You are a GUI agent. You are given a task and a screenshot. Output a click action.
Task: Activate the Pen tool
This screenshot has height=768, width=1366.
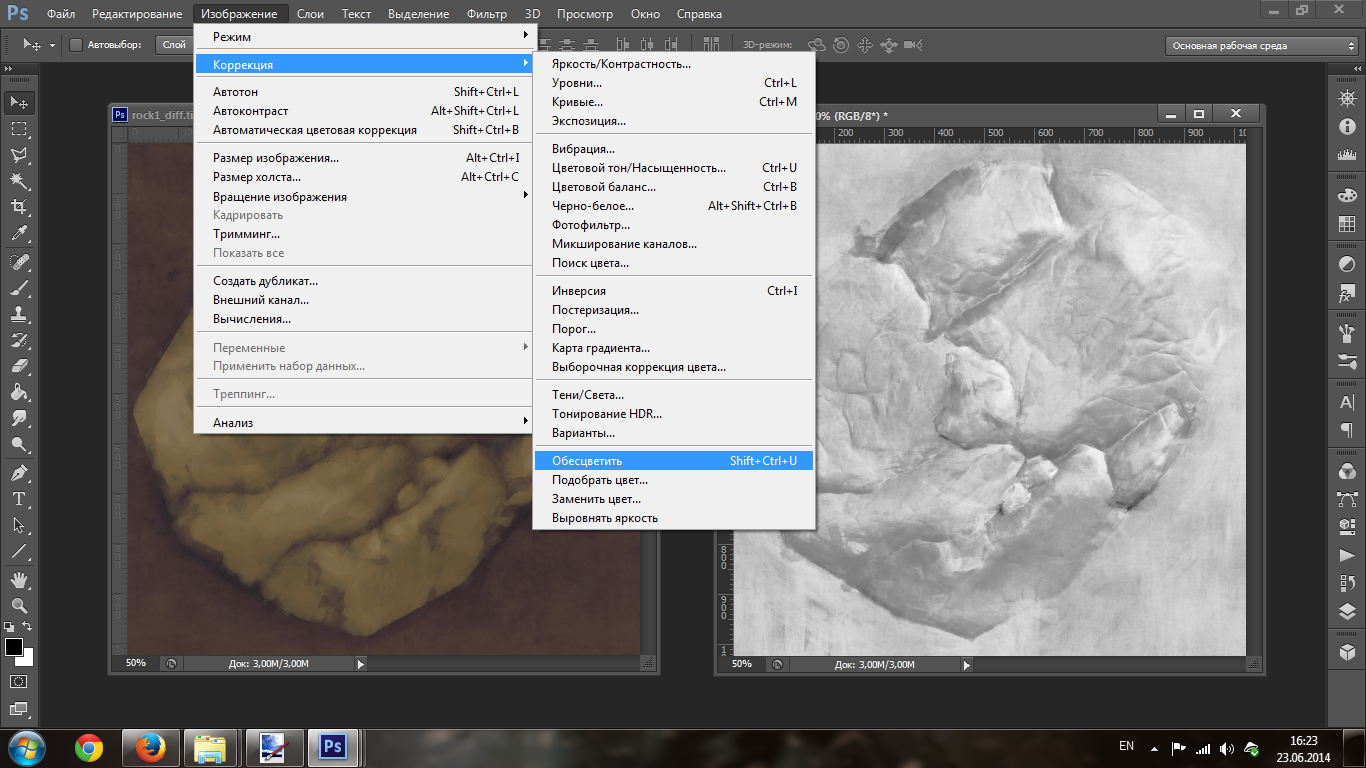click(x=18, y=472)
